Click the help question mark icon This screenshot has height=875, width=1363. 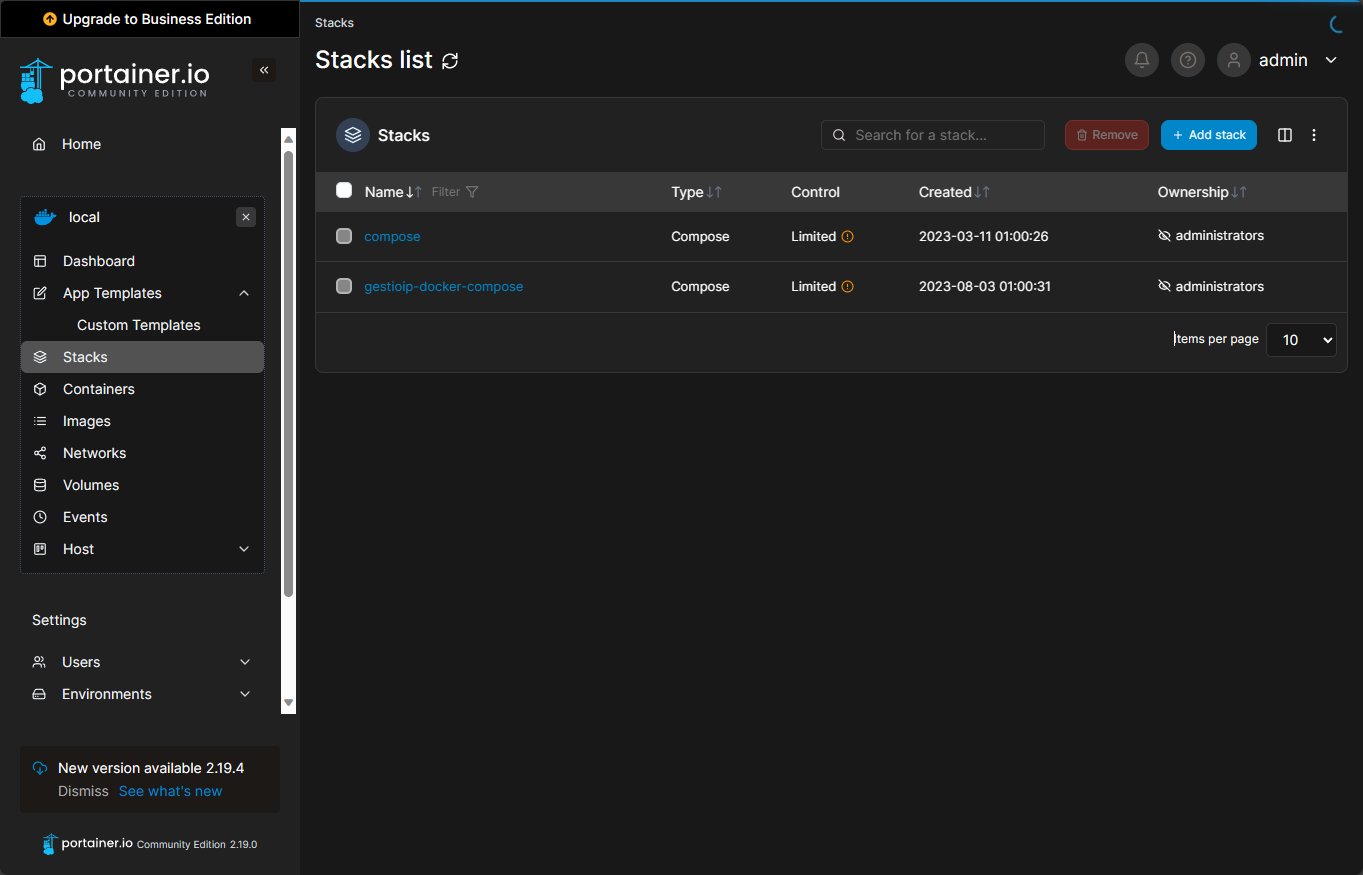(x=1188, y=60)
